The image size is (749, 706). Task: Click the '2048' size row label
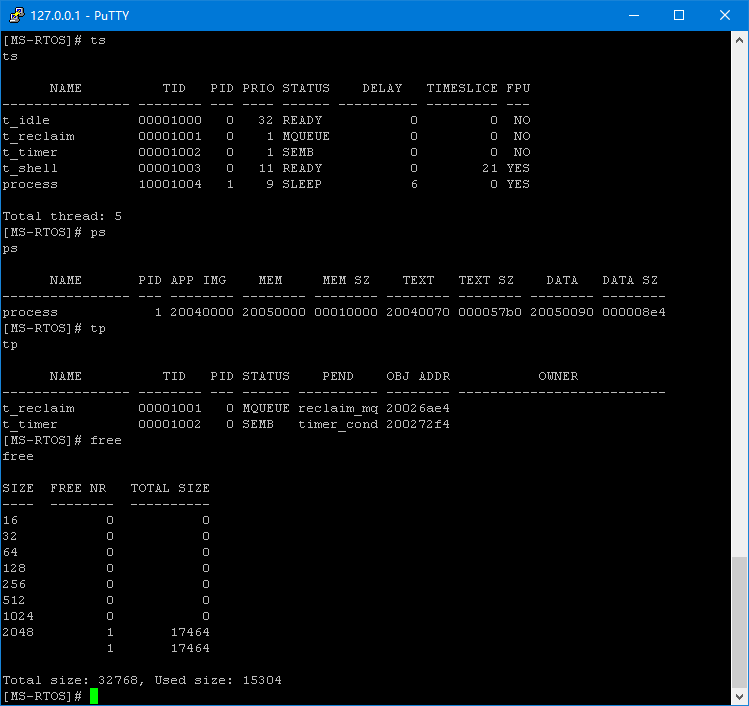18,632
